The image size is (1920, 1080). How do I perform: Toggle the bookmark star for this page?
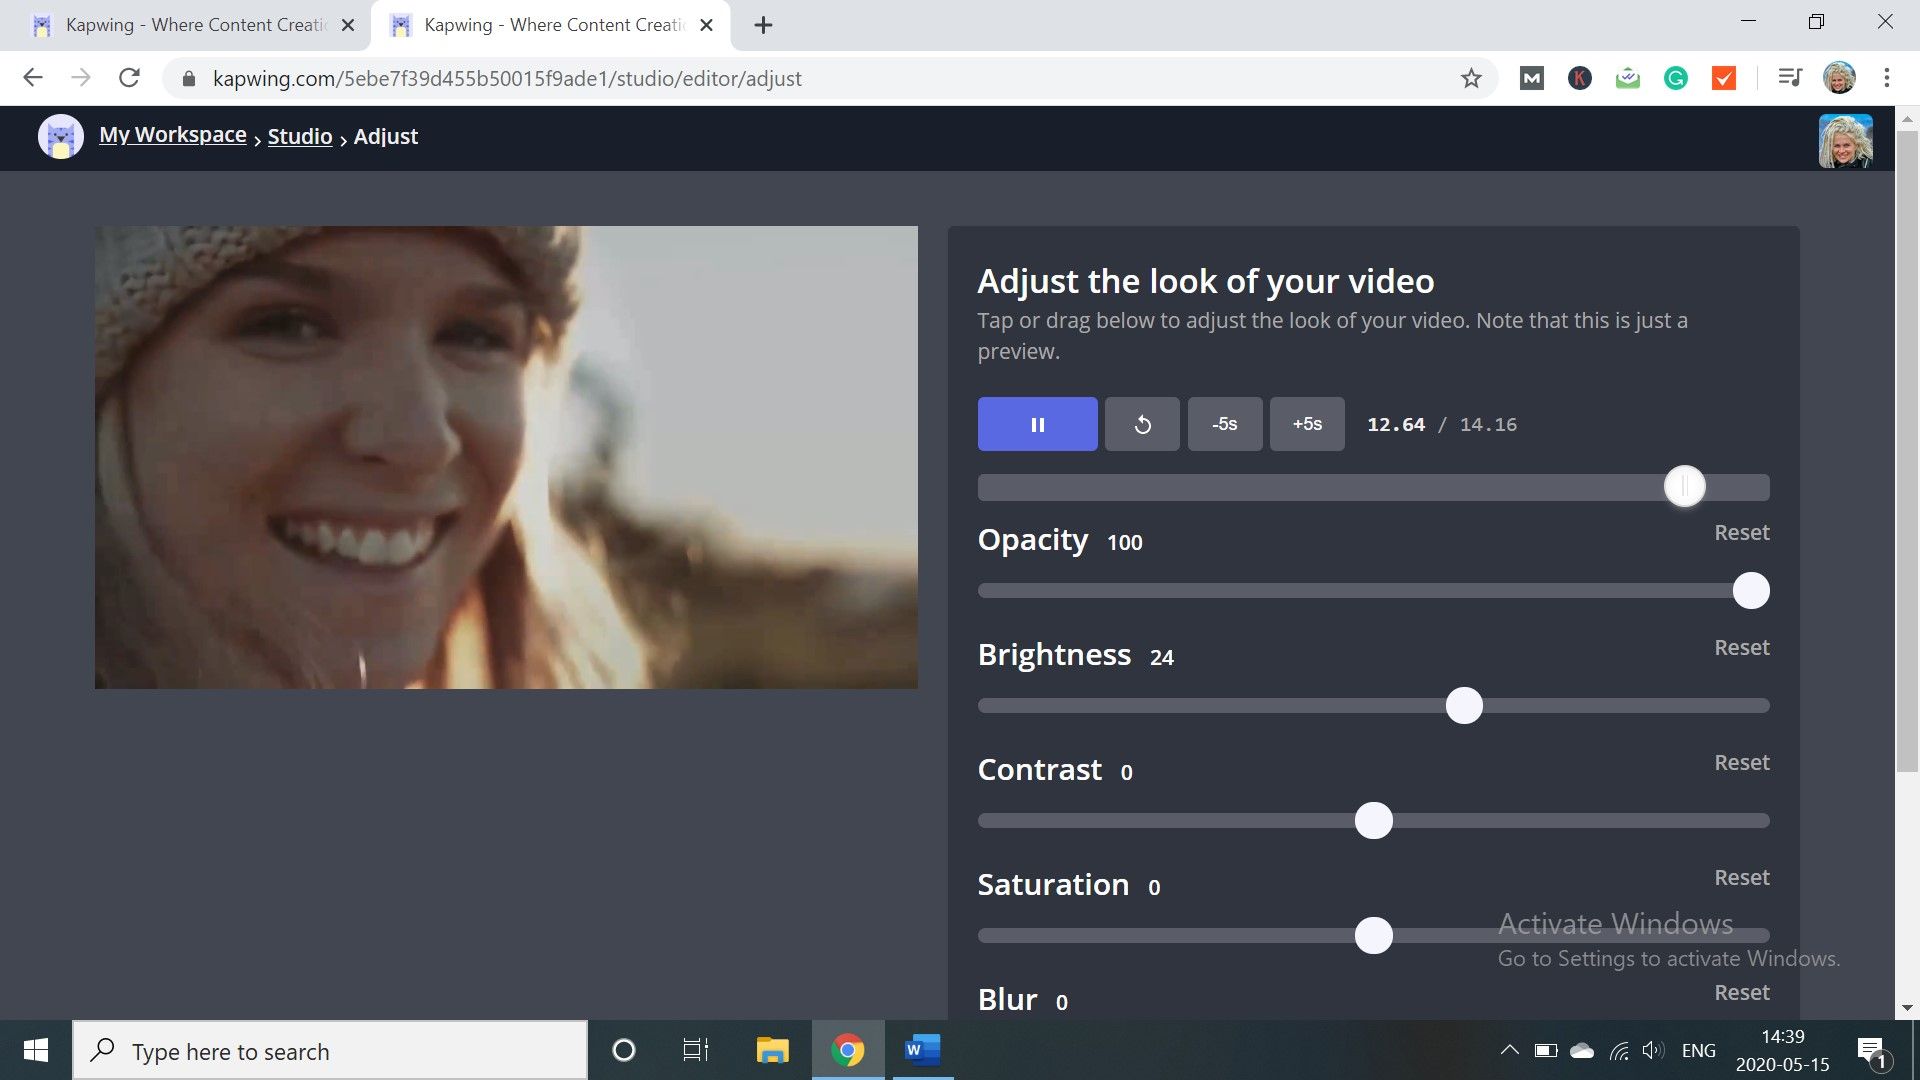click(1470, 77)
